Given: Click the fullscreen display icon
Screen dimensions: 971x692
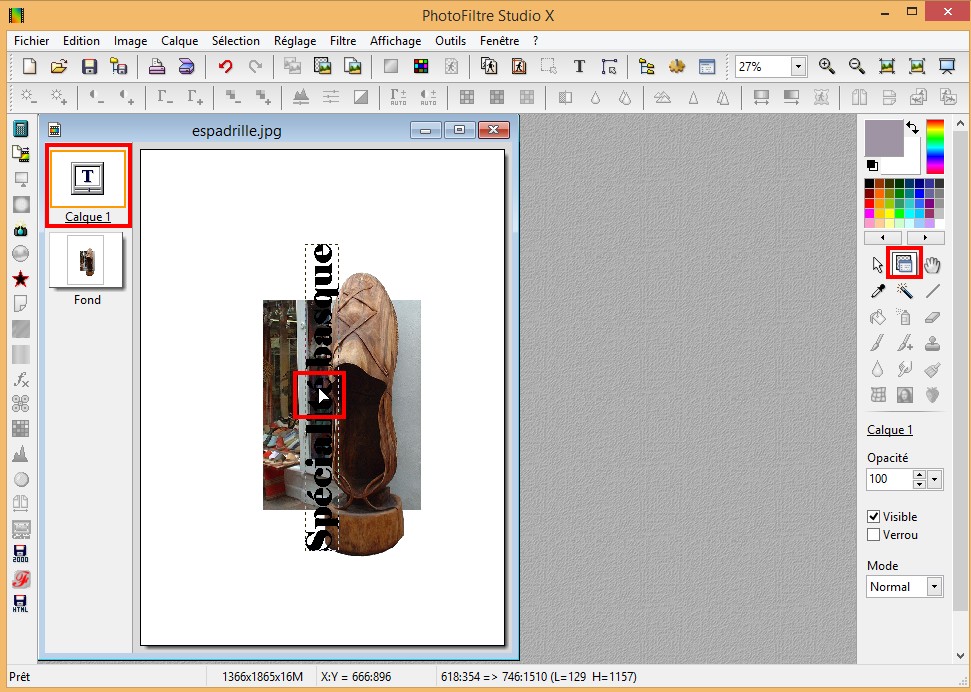Looking at the screenshot, I should (947, 66).
